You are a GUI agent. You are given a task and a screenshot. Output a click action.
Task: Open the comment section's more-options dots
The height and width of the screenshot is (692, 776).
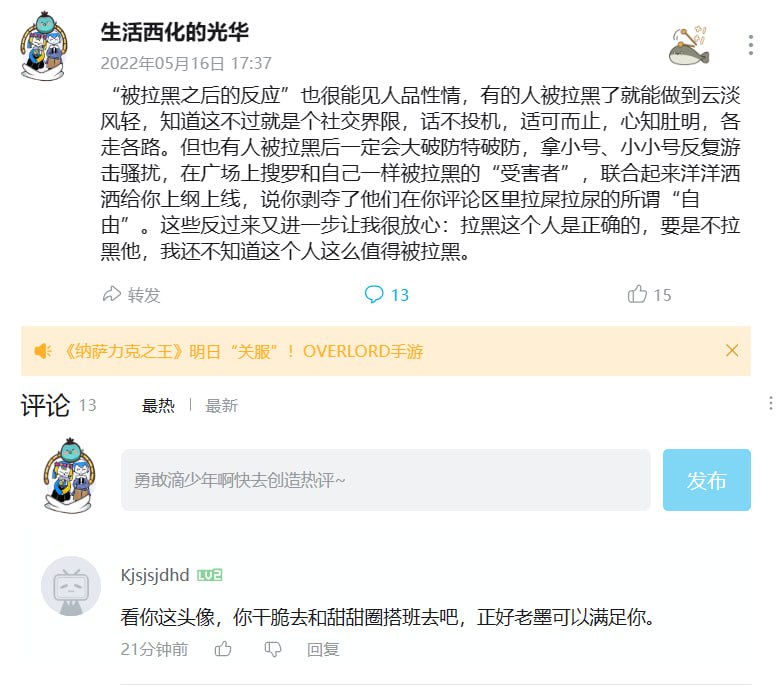click(x=771, y=403)
